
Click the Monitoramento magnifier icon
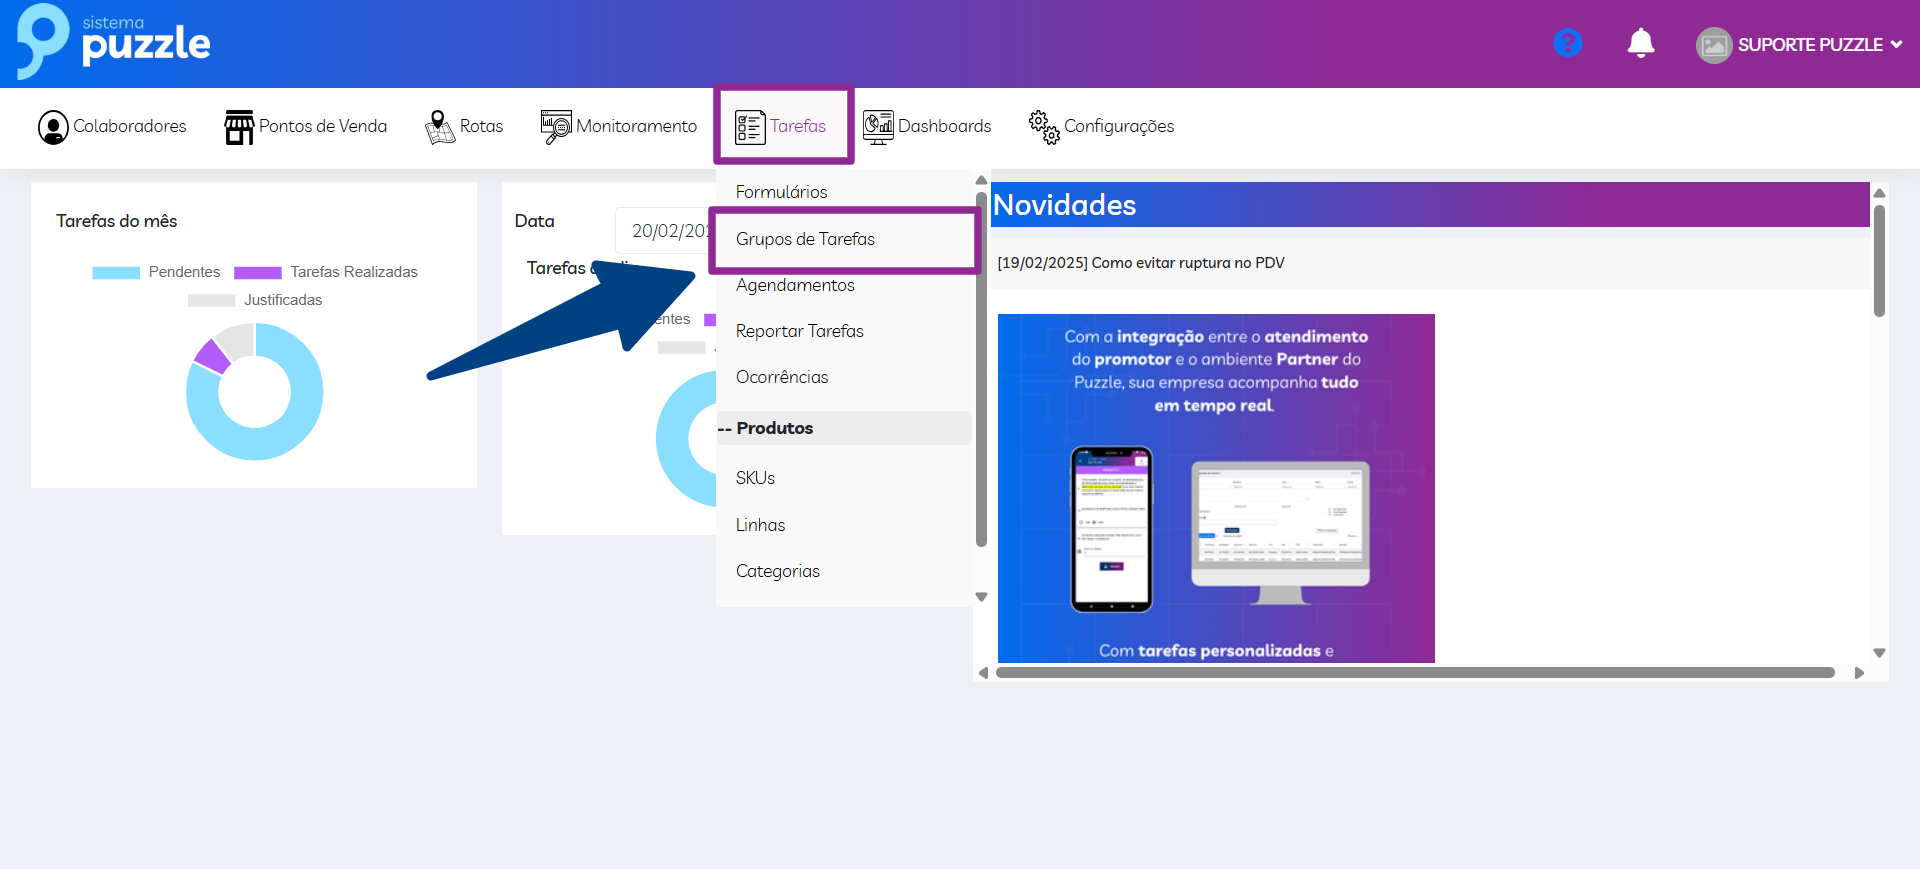[556, 127]
